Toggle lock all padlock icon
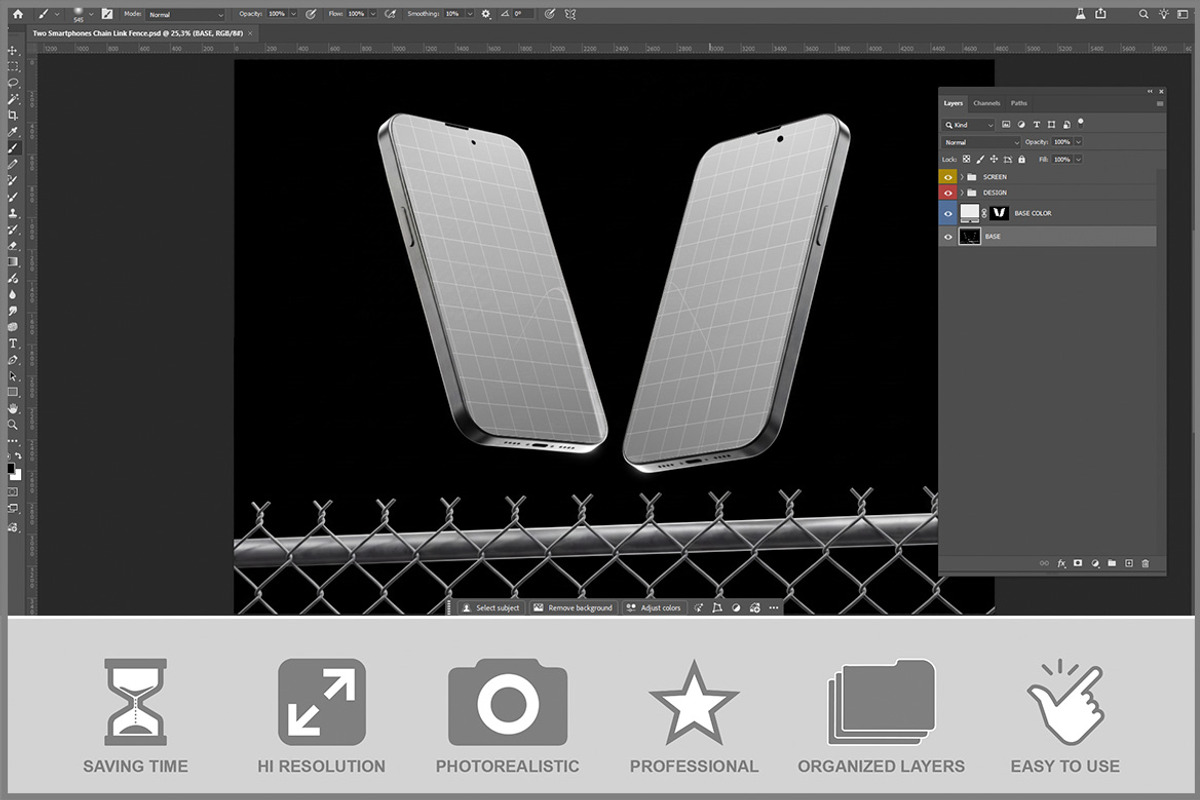This screenshot has width=1200, height=800. click(x=1022, y=159)
